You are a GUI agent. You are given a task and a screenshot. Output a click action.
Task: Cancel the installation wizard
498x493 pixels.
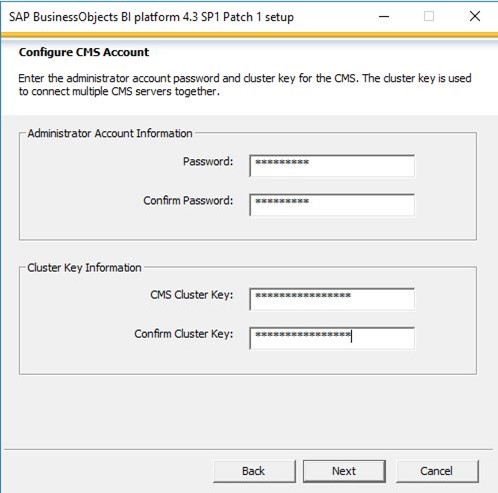click(x=437, y=471)
